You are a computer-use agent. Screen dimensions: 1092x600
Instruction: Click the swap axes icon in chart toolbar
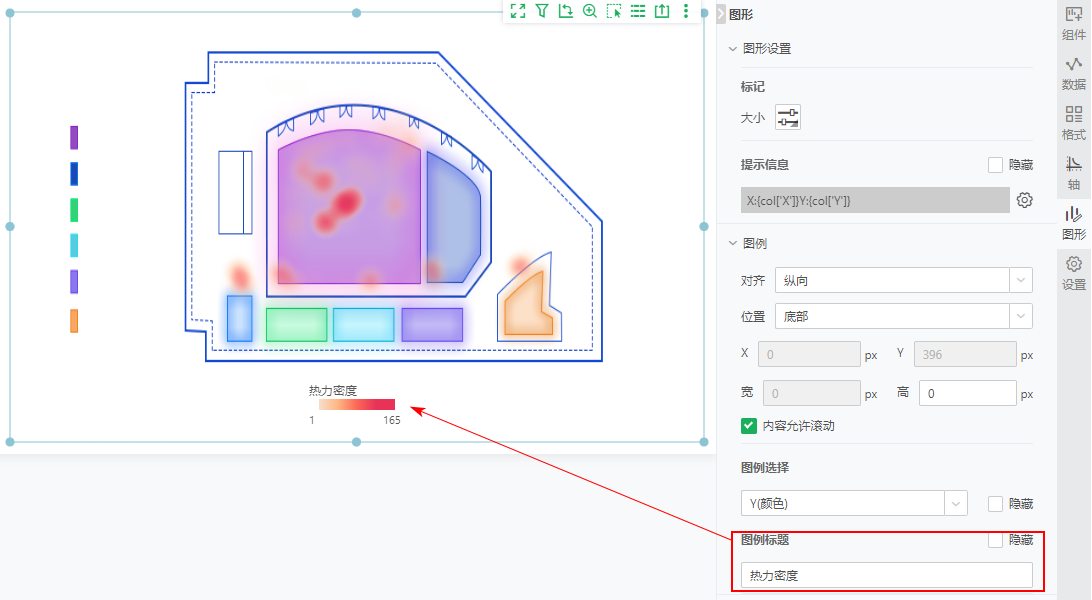565,11
